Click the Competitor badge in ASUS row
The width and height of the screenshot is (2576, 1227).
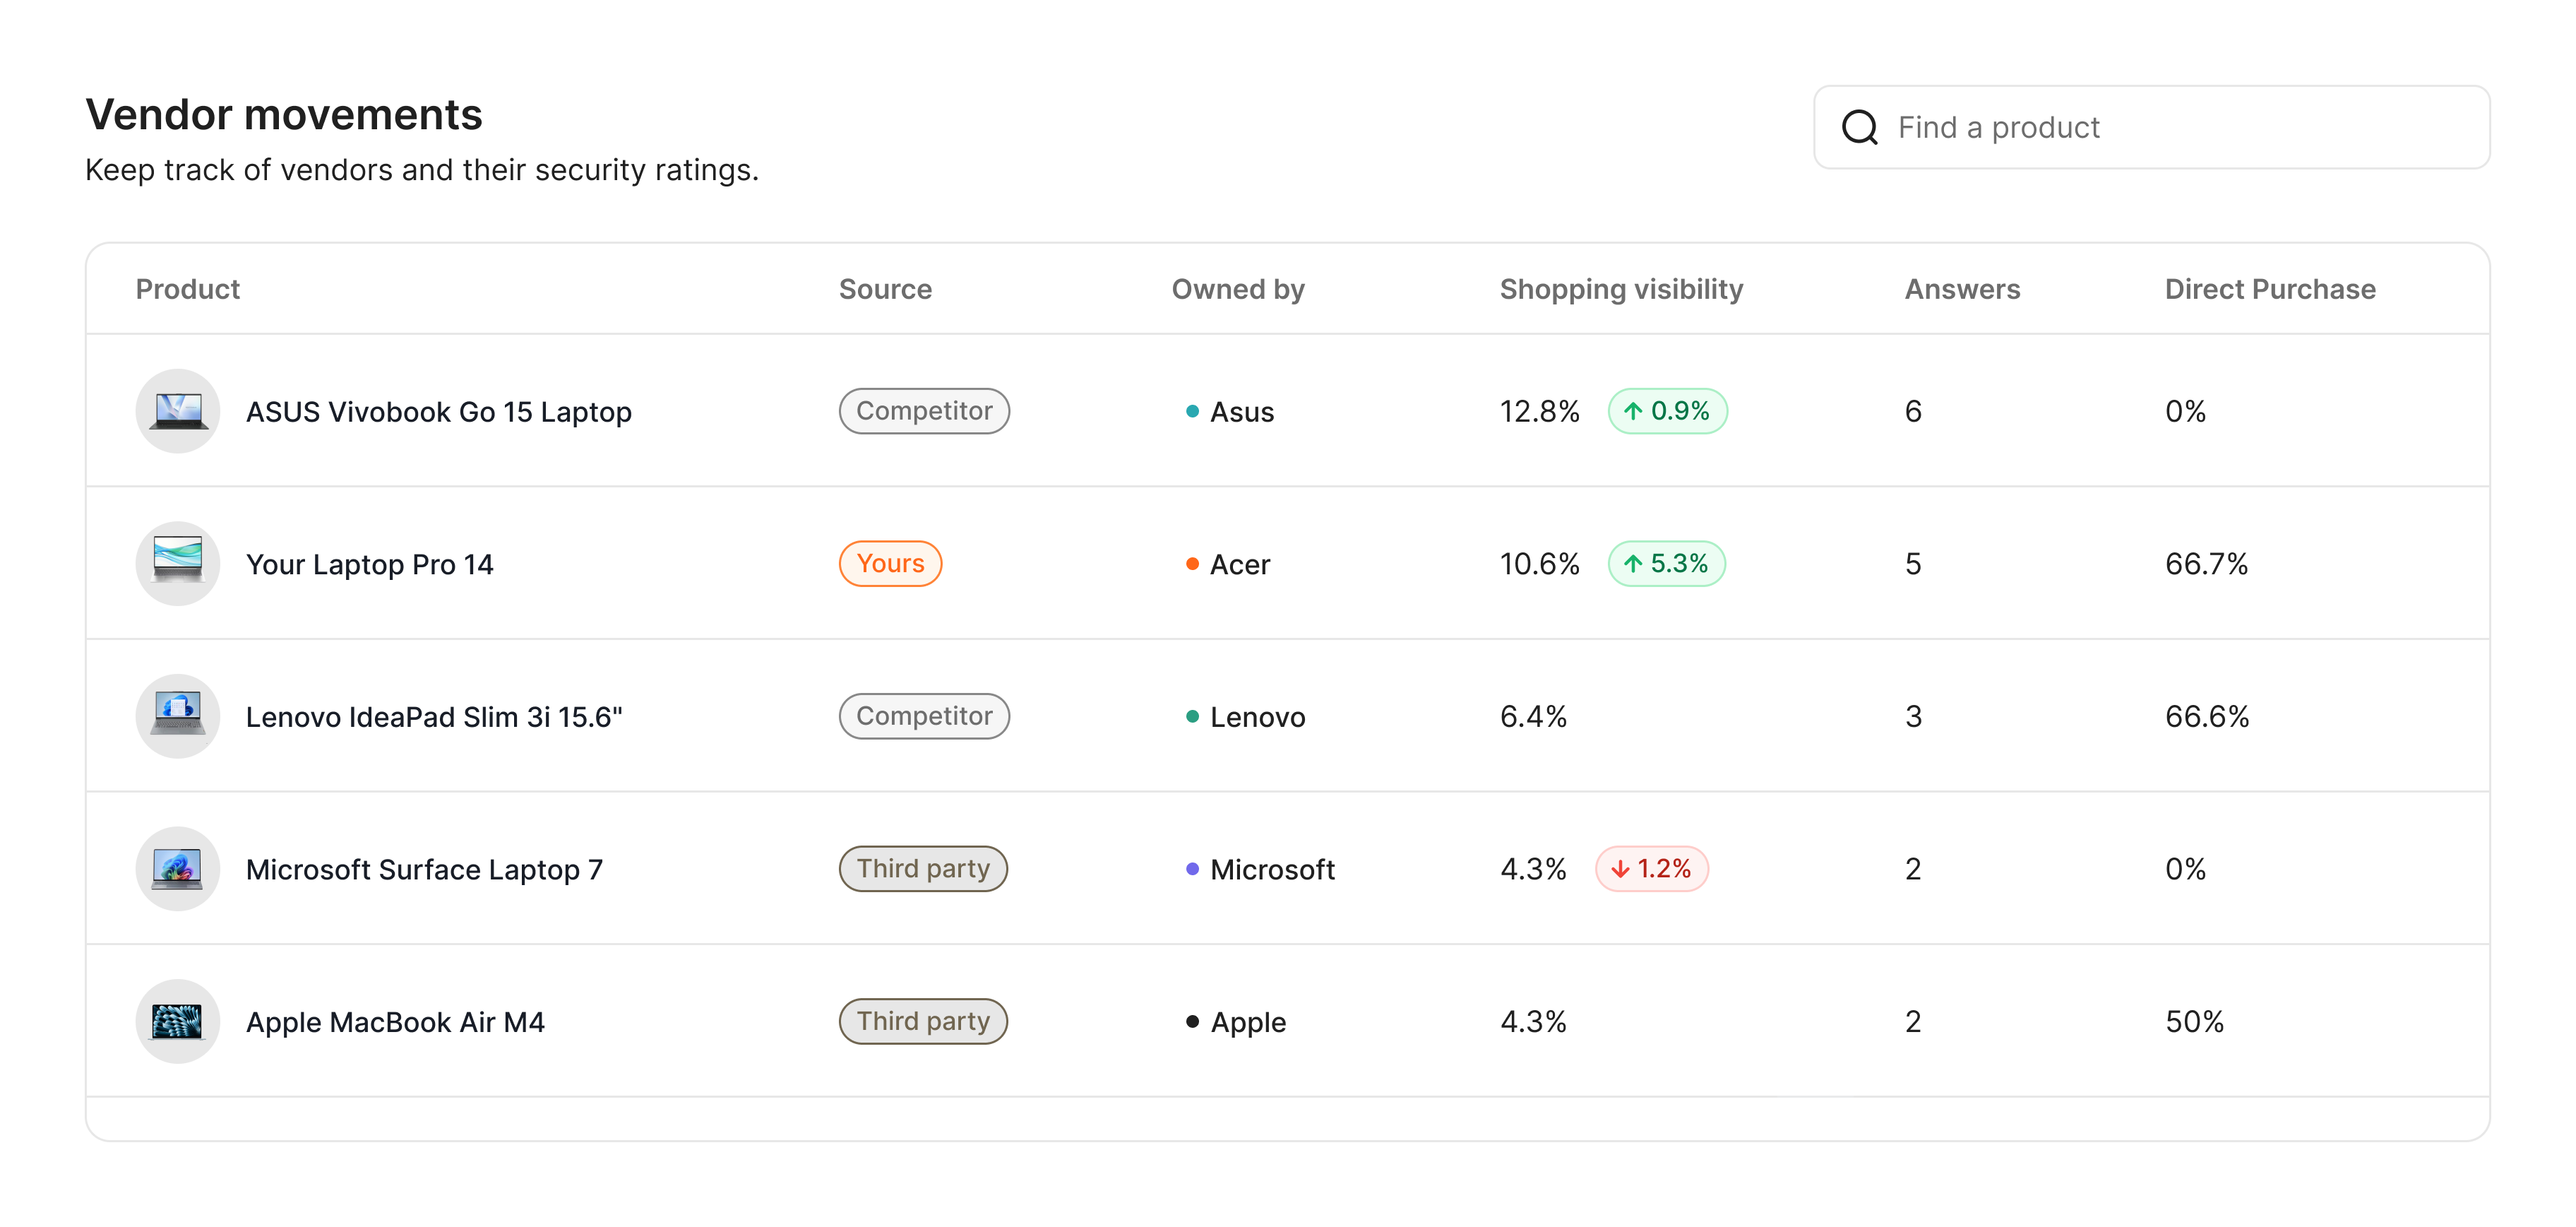[924, 411]
